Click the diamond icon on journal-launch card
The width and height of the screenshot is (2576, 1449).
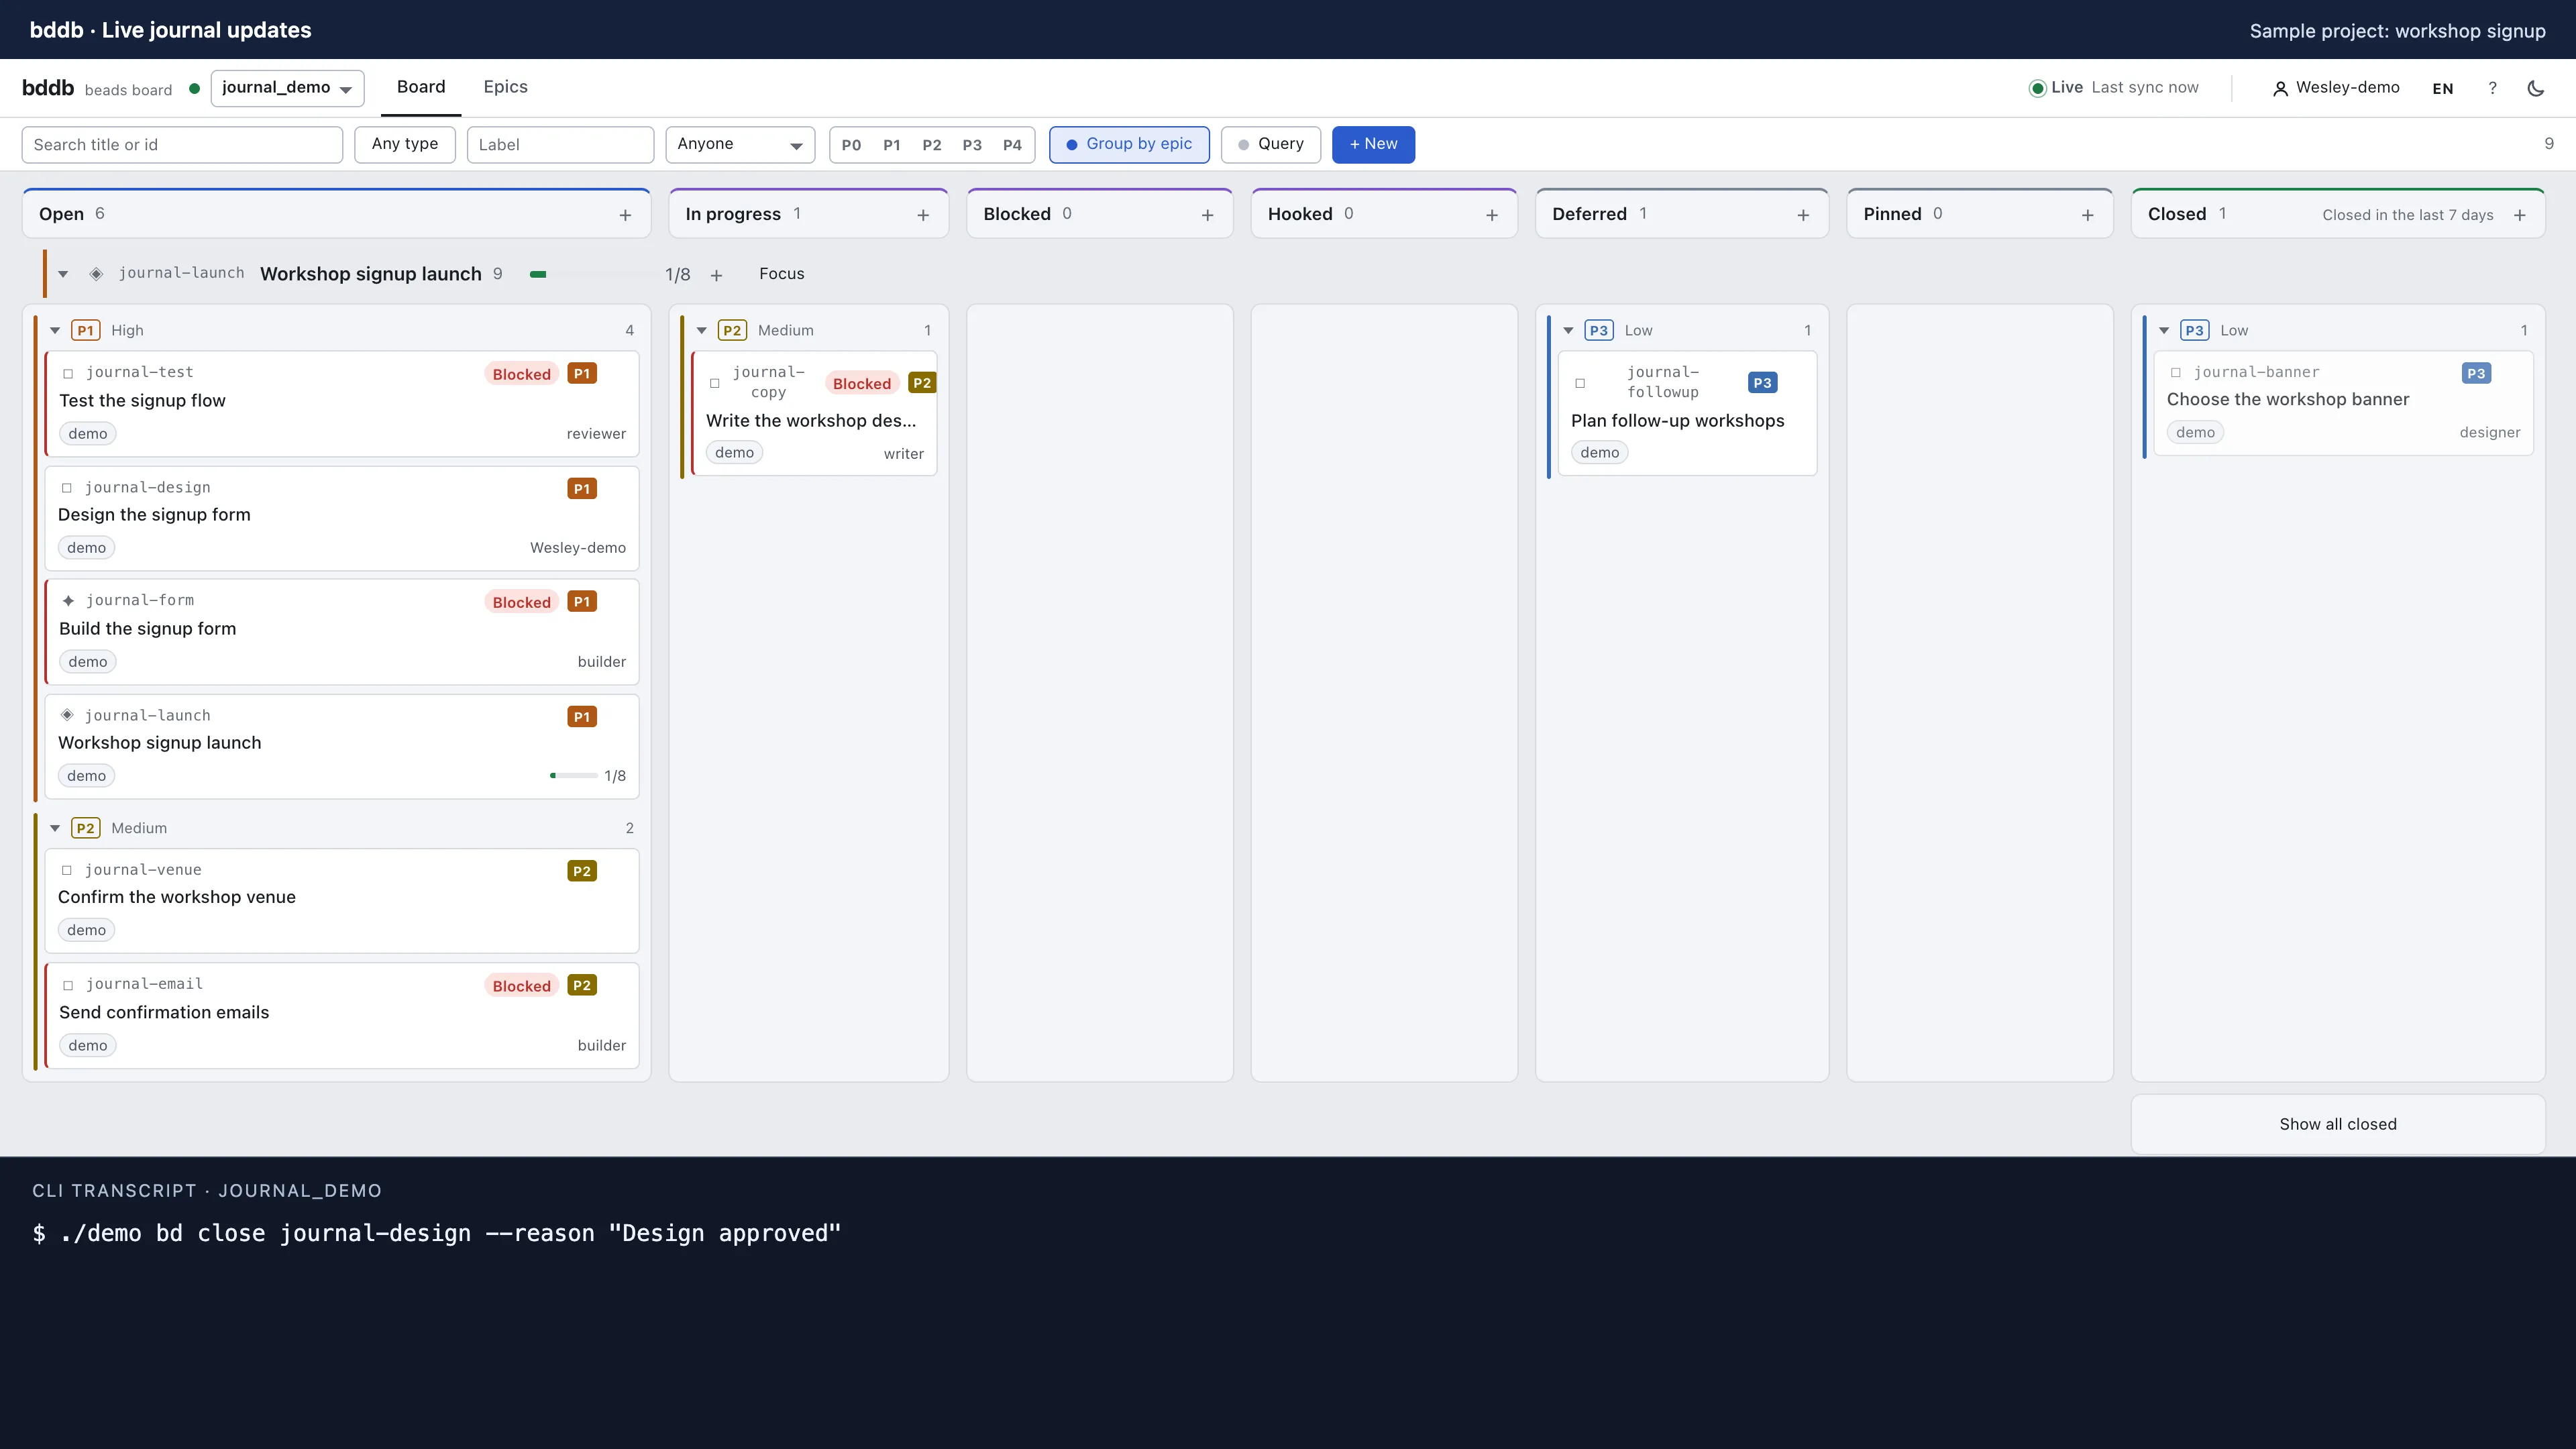point(67,715)
